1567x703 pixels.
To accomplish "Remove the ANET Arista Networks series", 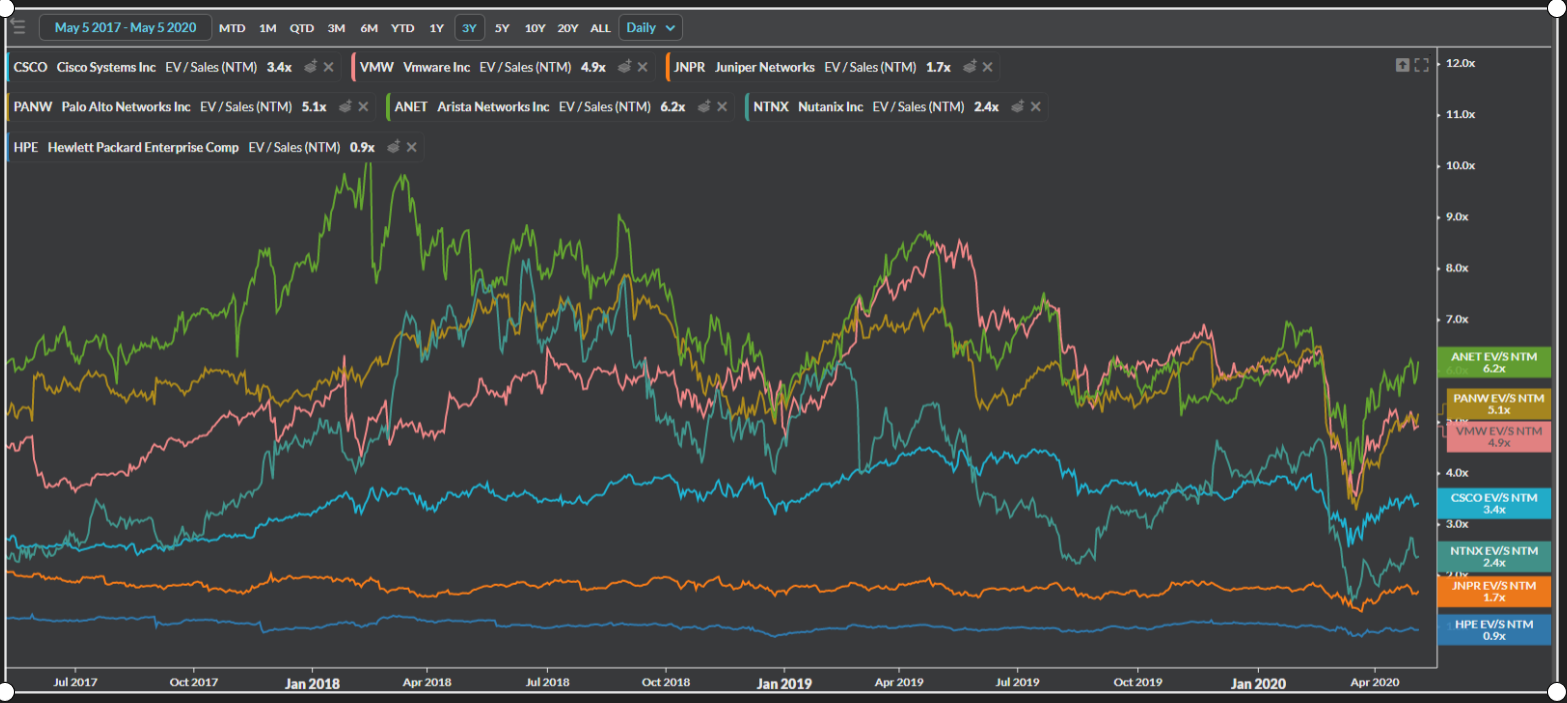I will [723, 106].
